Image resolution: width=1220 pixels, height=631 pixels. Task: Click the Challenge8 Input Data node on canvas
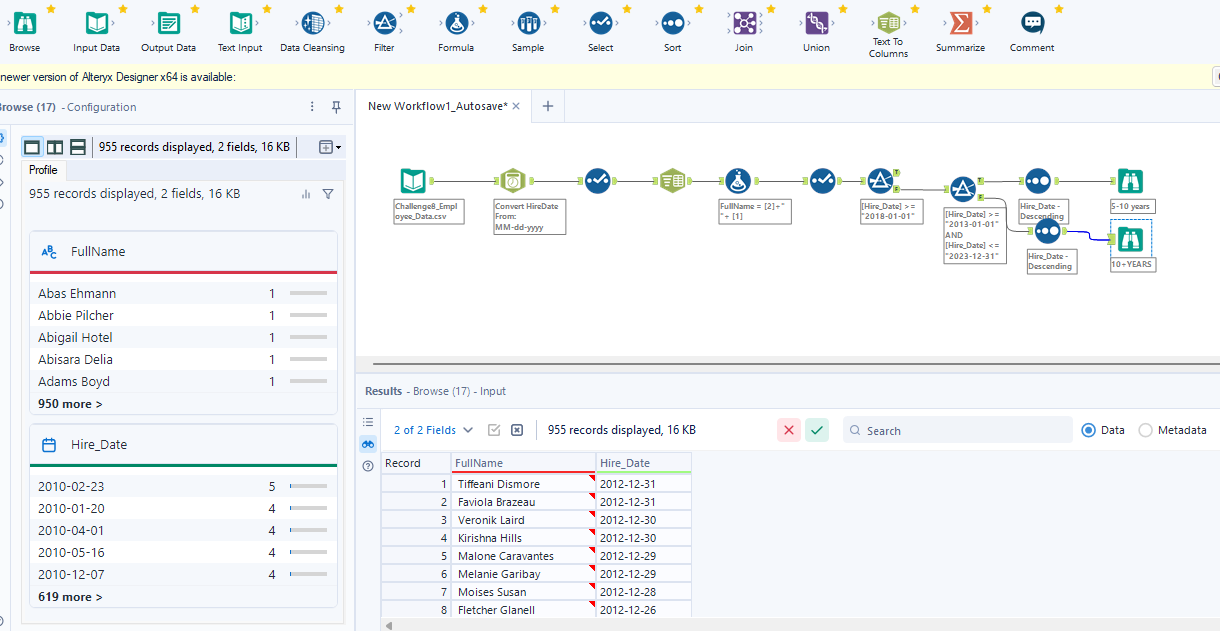pyautogui.click(x=413, y=181)
